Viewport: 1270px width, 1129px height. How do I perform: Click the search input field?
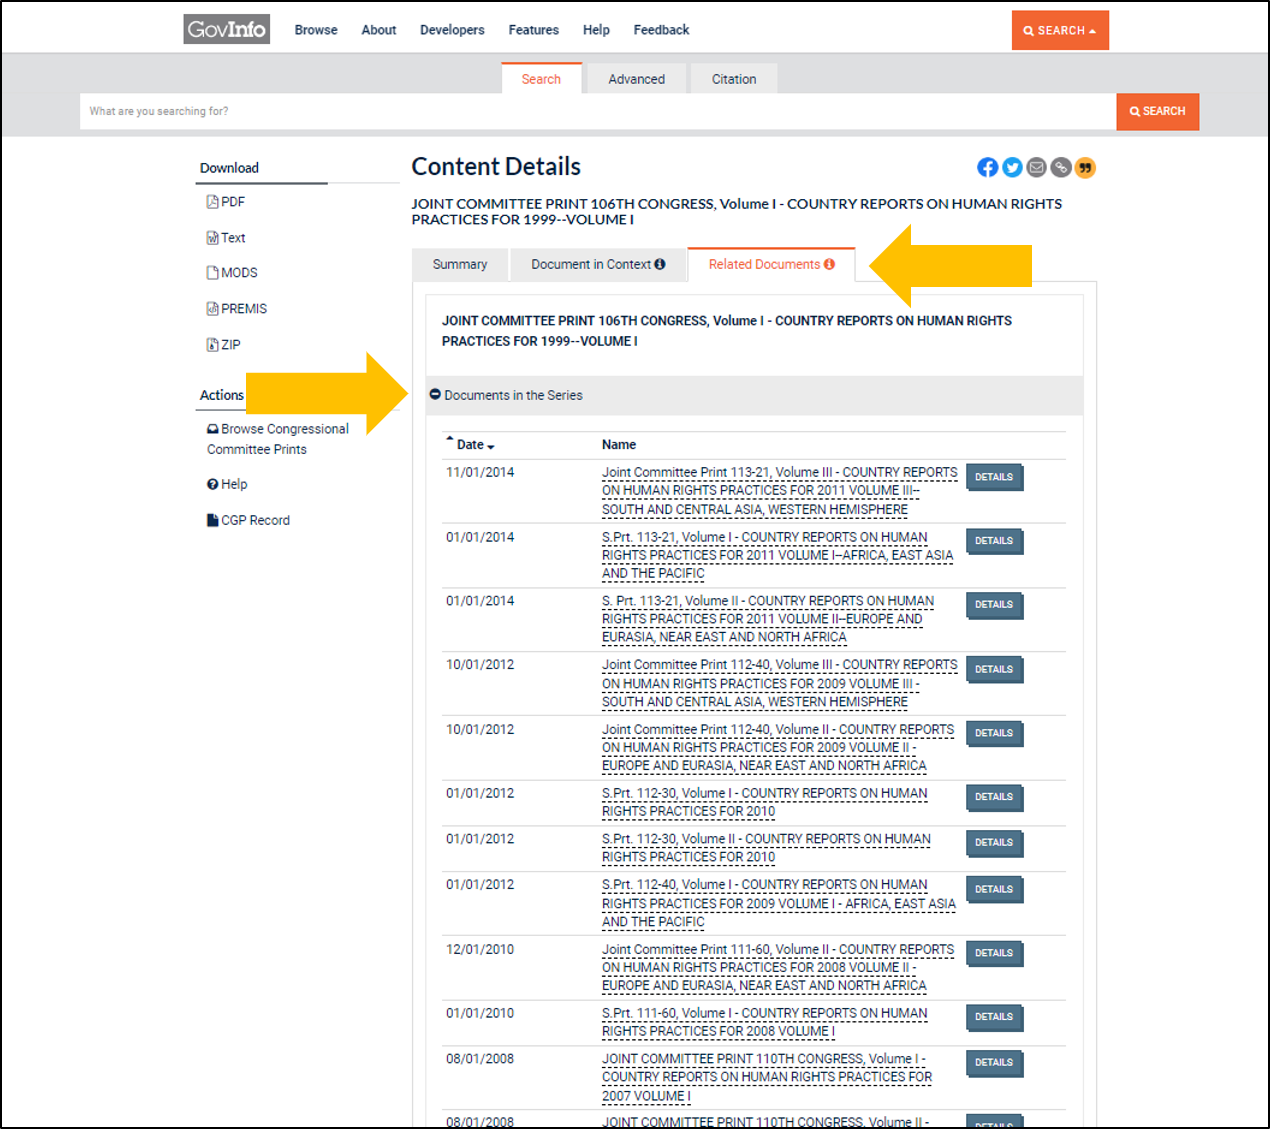pyautogui.click(x=590, y=111)
